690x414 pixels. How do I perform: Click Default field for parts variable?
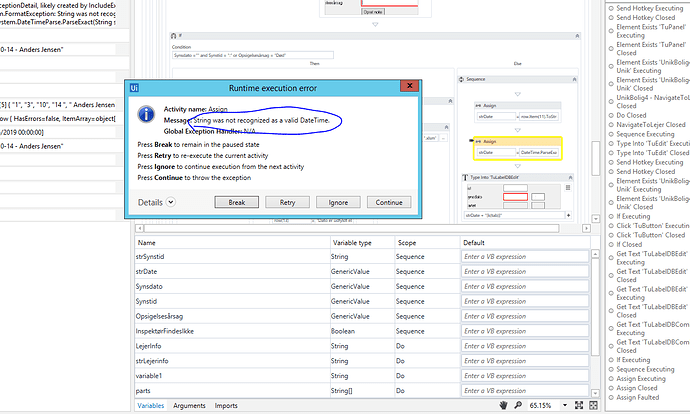tap(525, 391)
